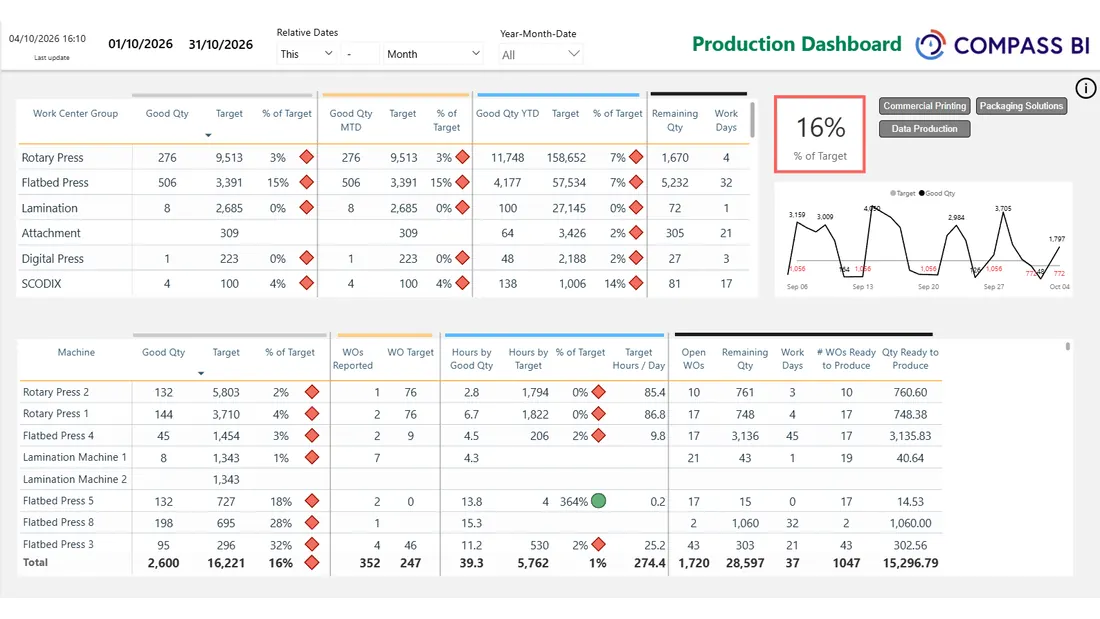
Task: Click the red diamond in the Total row
Action: coord(312,563)
